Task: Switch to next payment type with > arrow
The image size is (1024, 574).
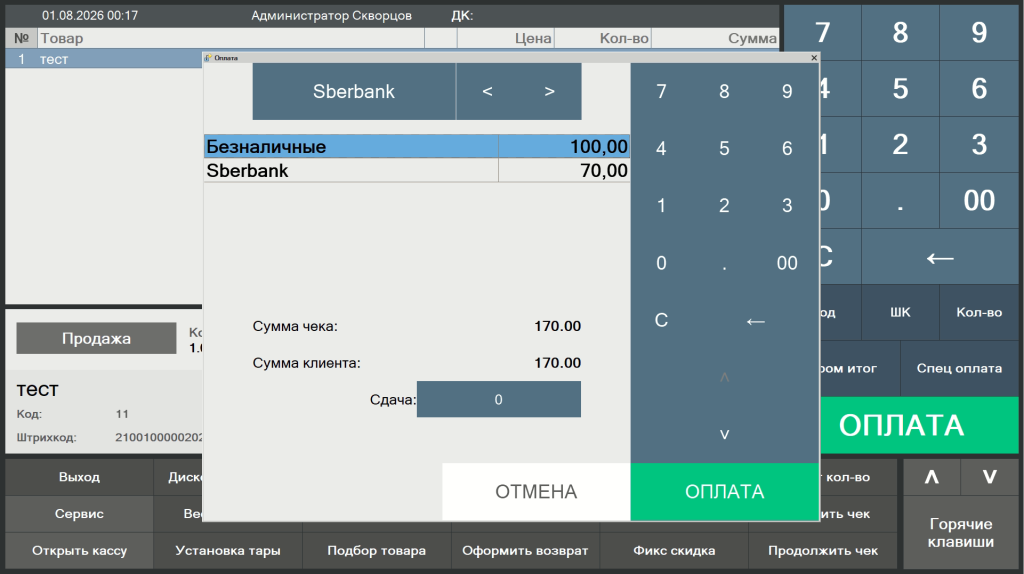Action: [550, 91]
